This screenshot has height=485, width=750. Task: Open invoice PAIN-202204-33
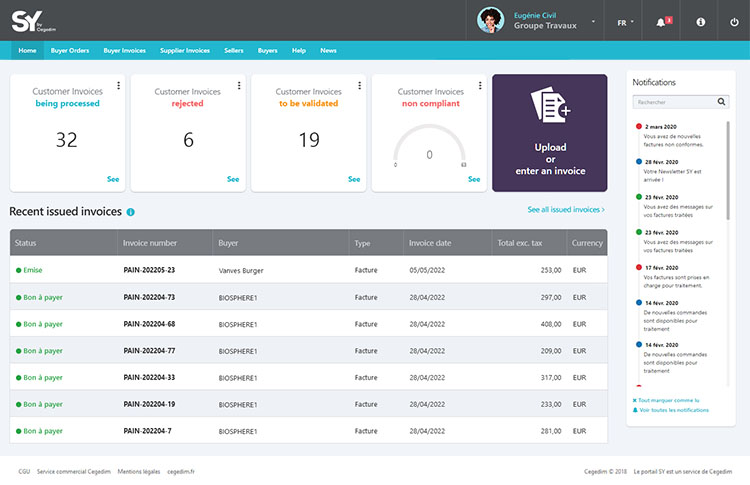[x=149, y=377]
